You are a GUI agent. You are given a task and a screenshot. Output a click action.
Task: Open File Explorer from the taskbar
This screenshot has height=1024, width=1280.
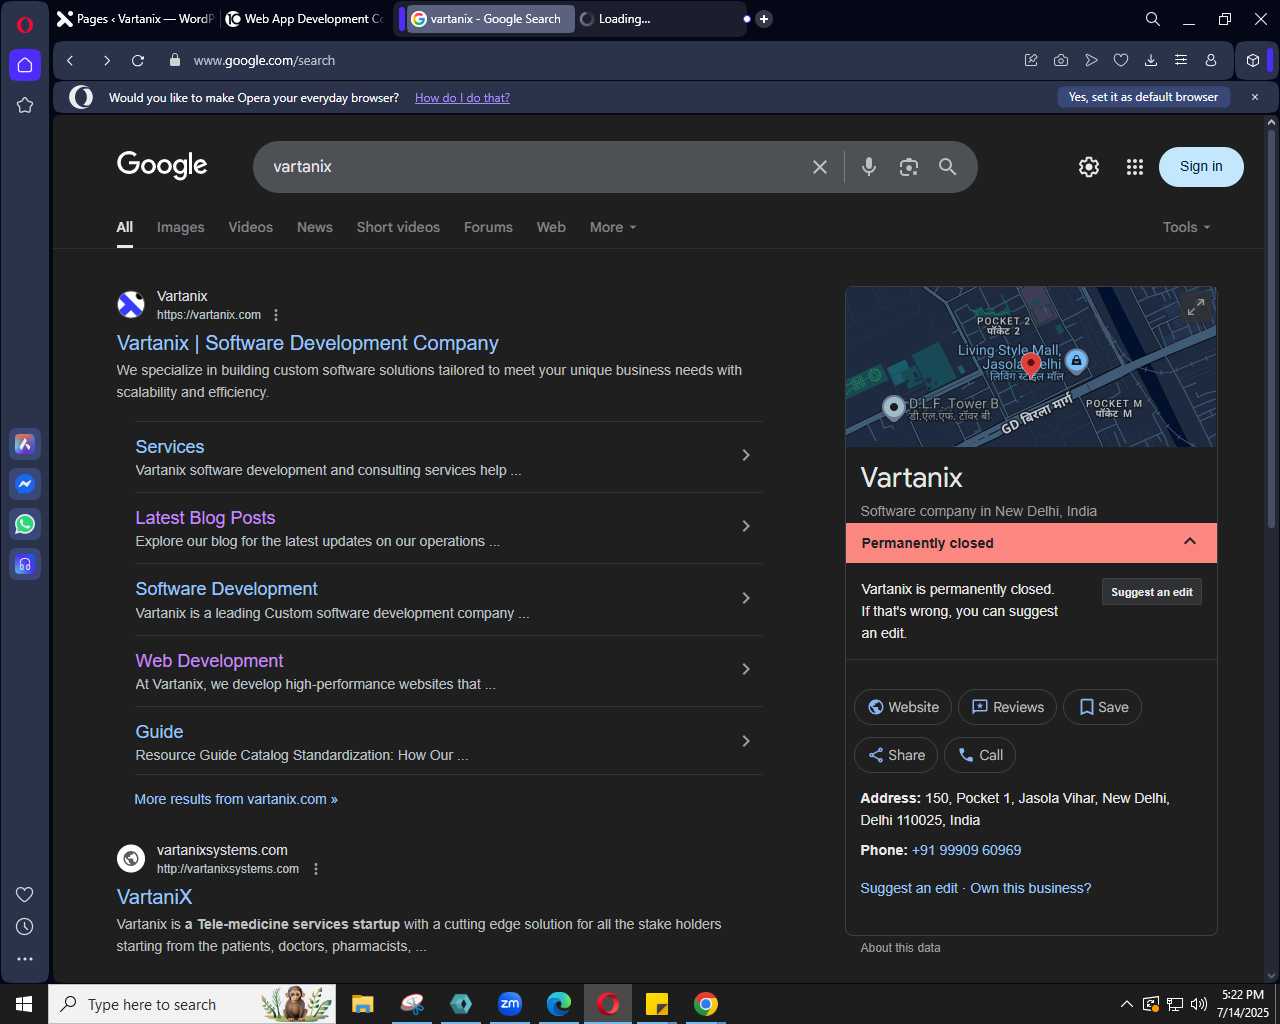point(363,1004)
